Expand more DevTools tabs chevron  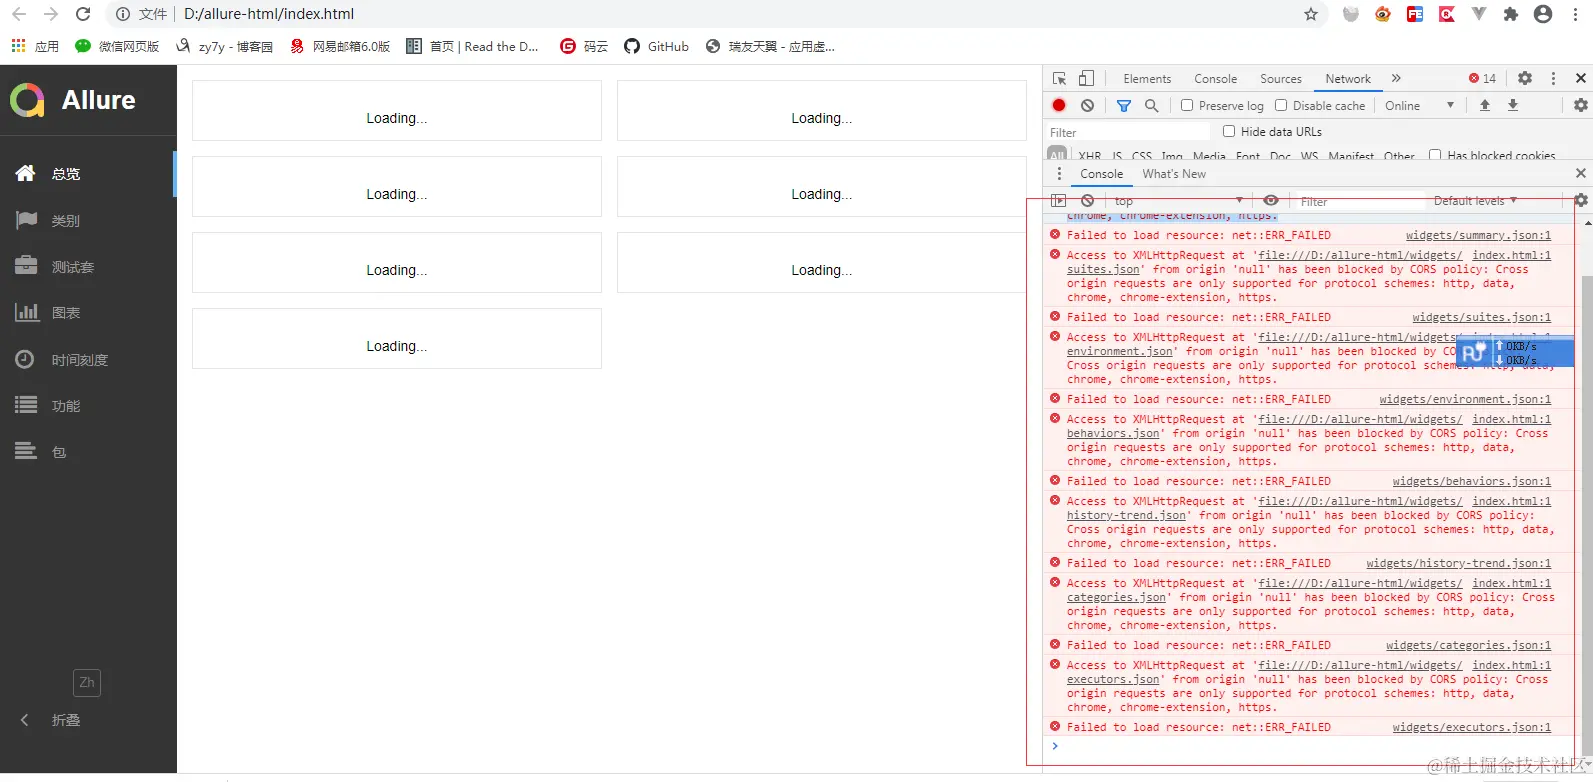coord(1396,78)
